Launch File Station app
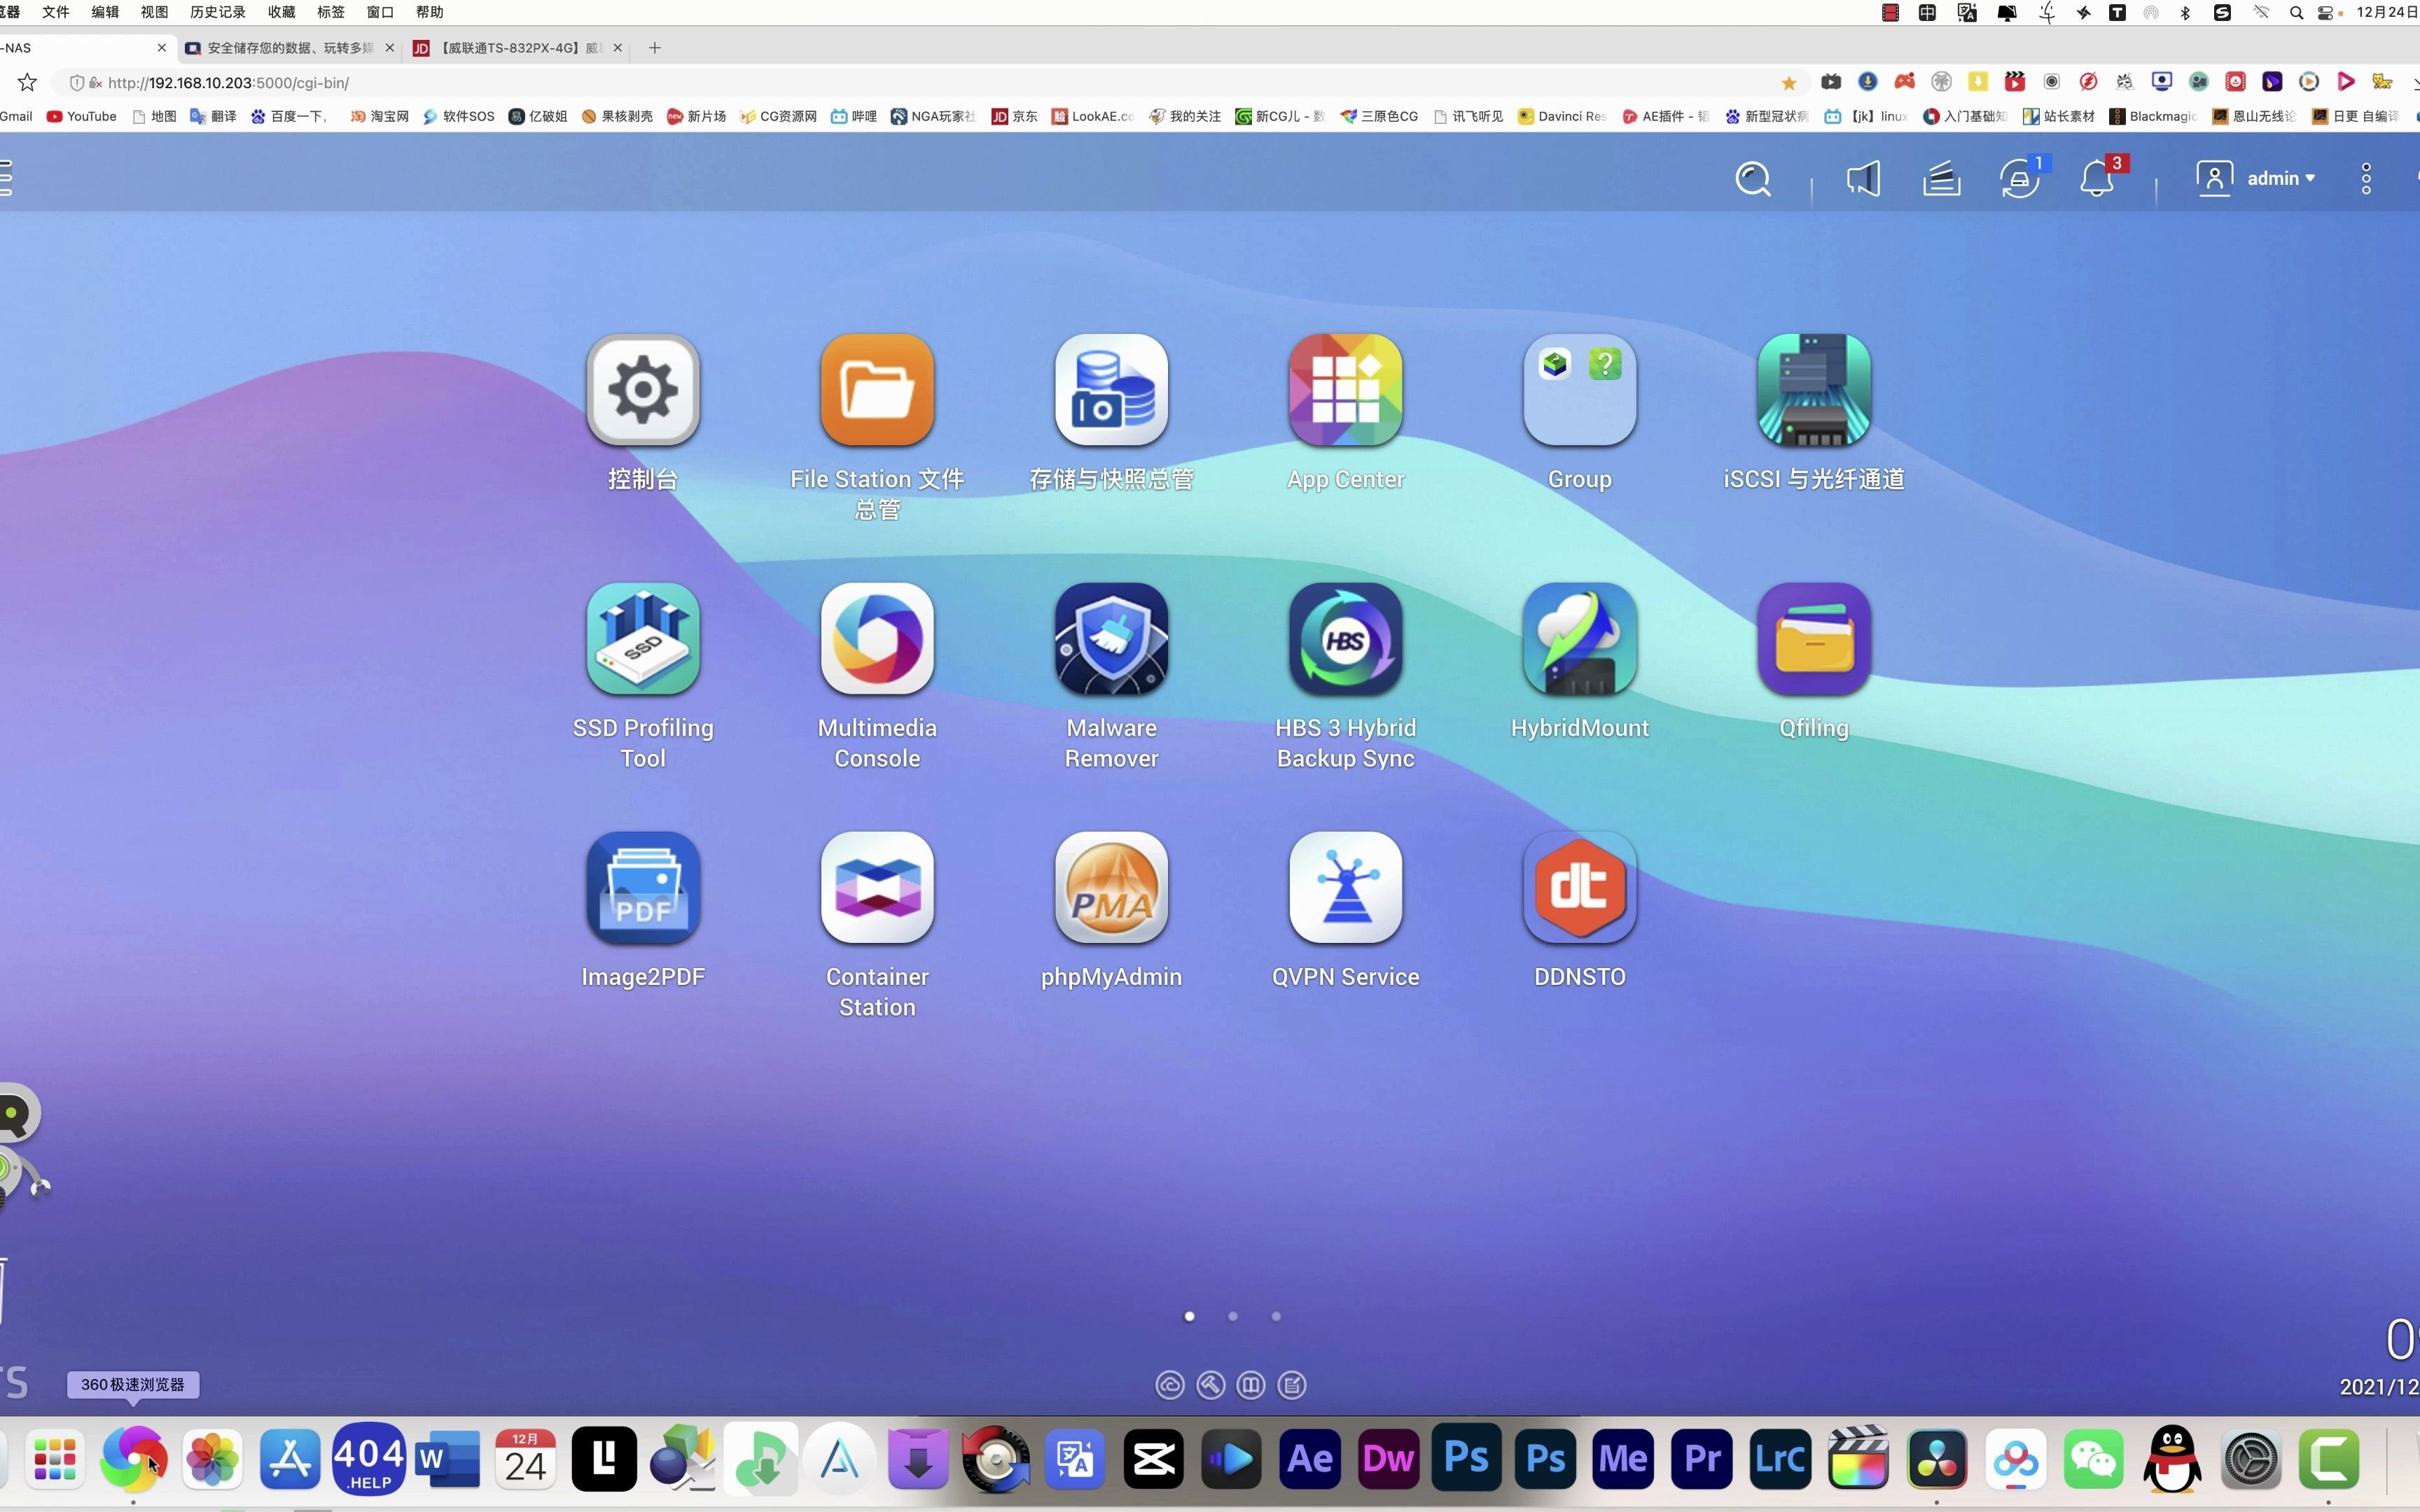The width and height of the screenshot is (2420, 1512). pos(877,390)
